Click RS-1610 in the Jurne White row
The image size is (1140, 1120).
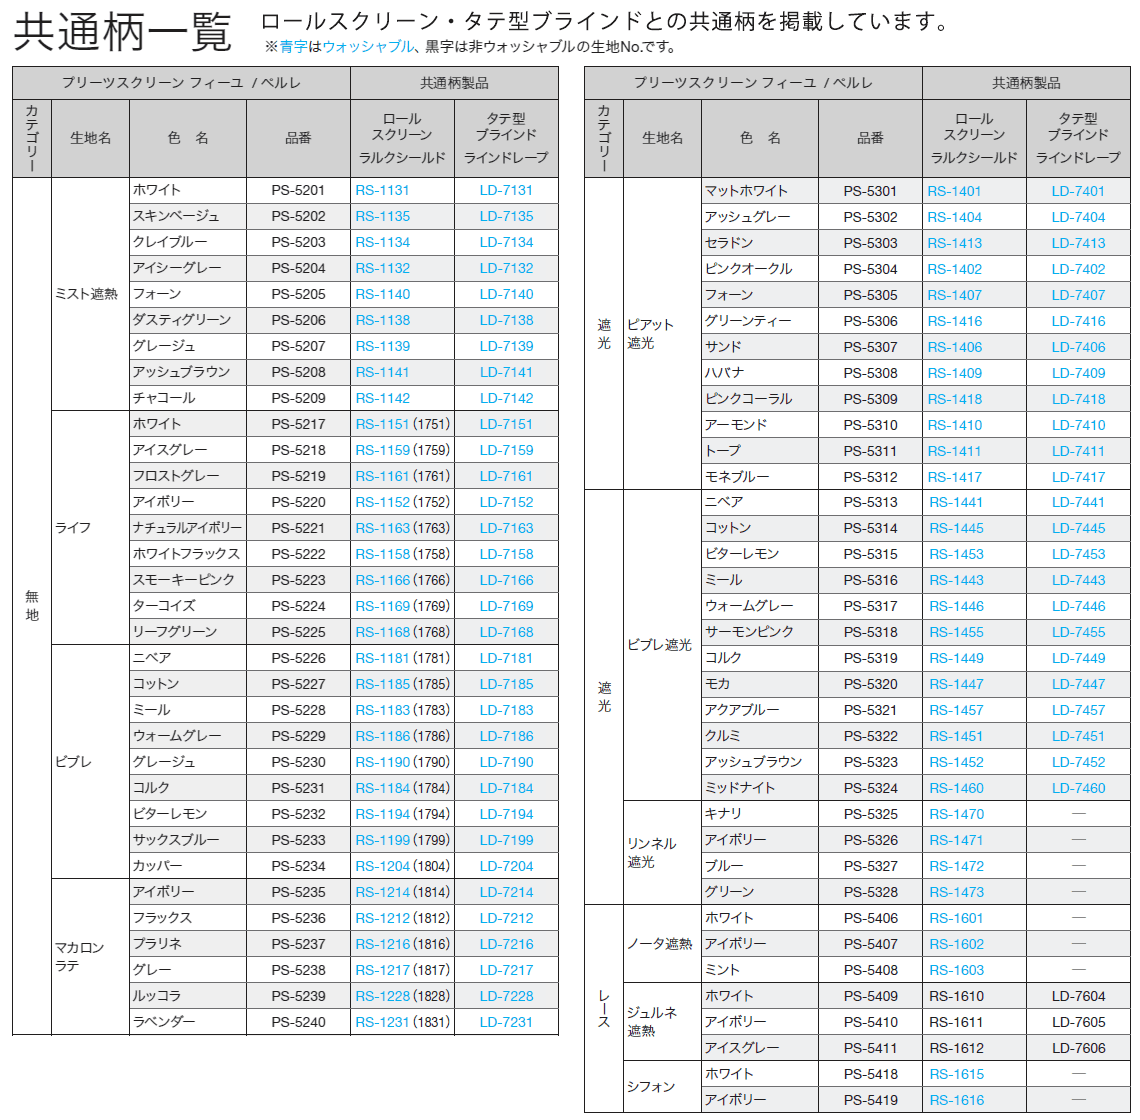click(956, 996)
